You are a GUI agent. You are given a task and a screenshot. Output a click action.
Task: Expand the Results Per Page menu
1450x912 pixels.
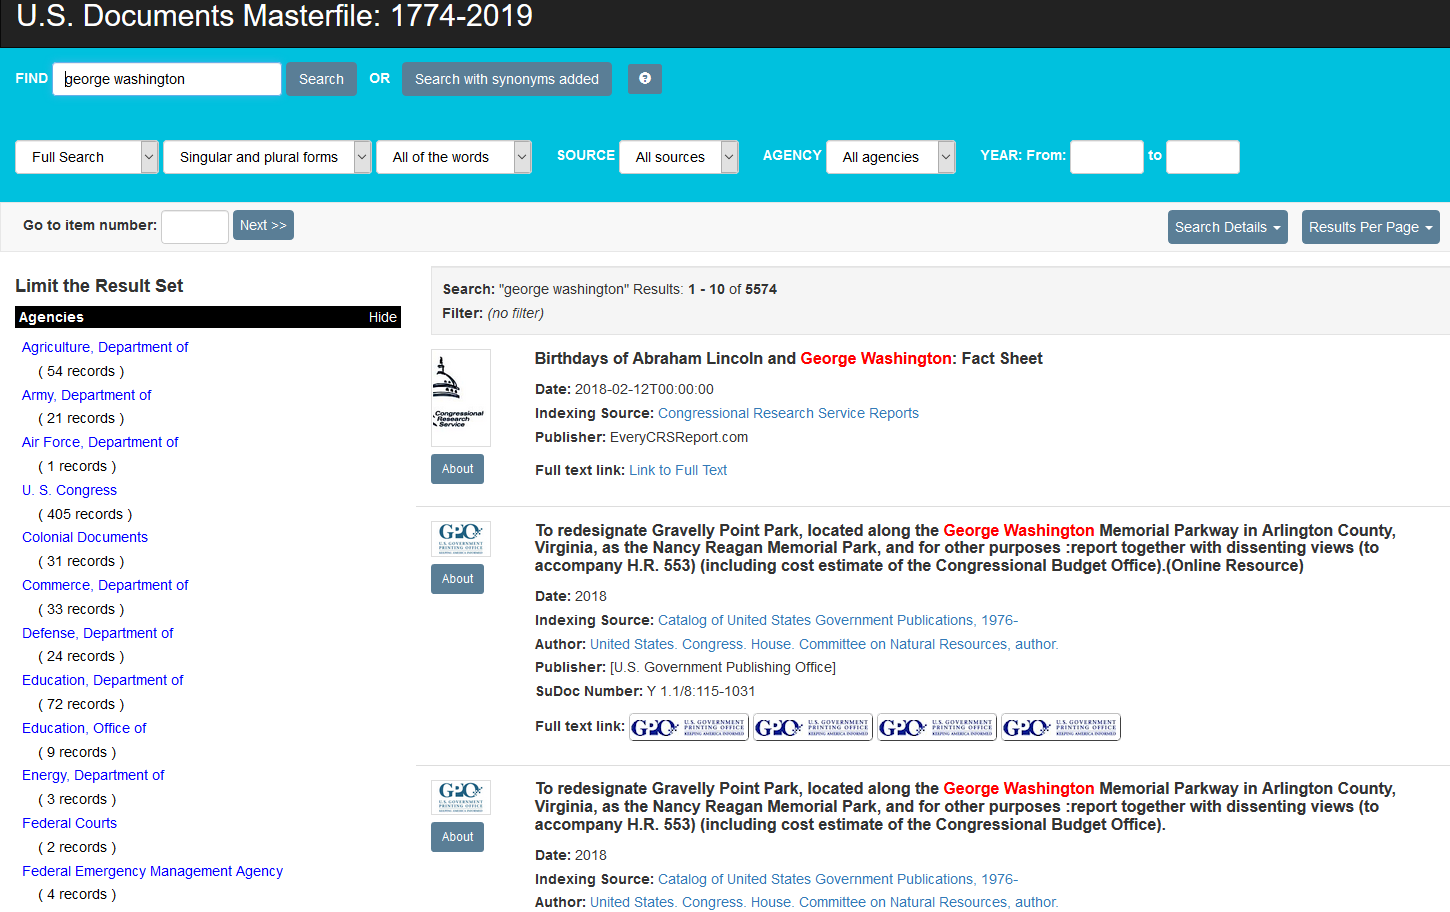(1370, 227)
